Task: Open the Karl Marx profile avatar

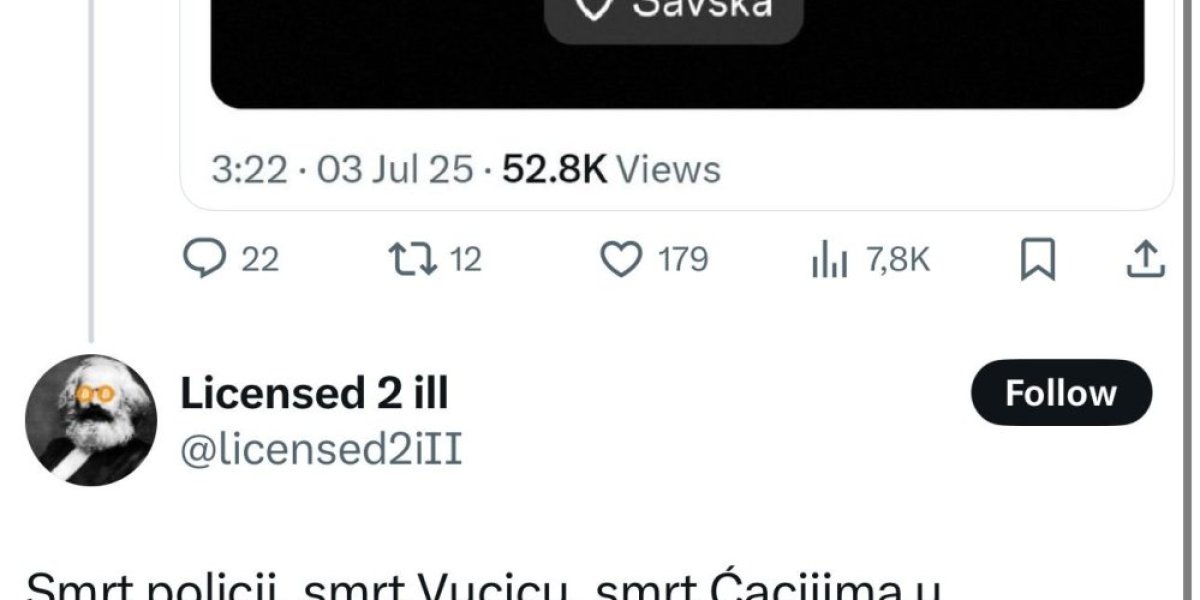Action: (x=91, y=420)
